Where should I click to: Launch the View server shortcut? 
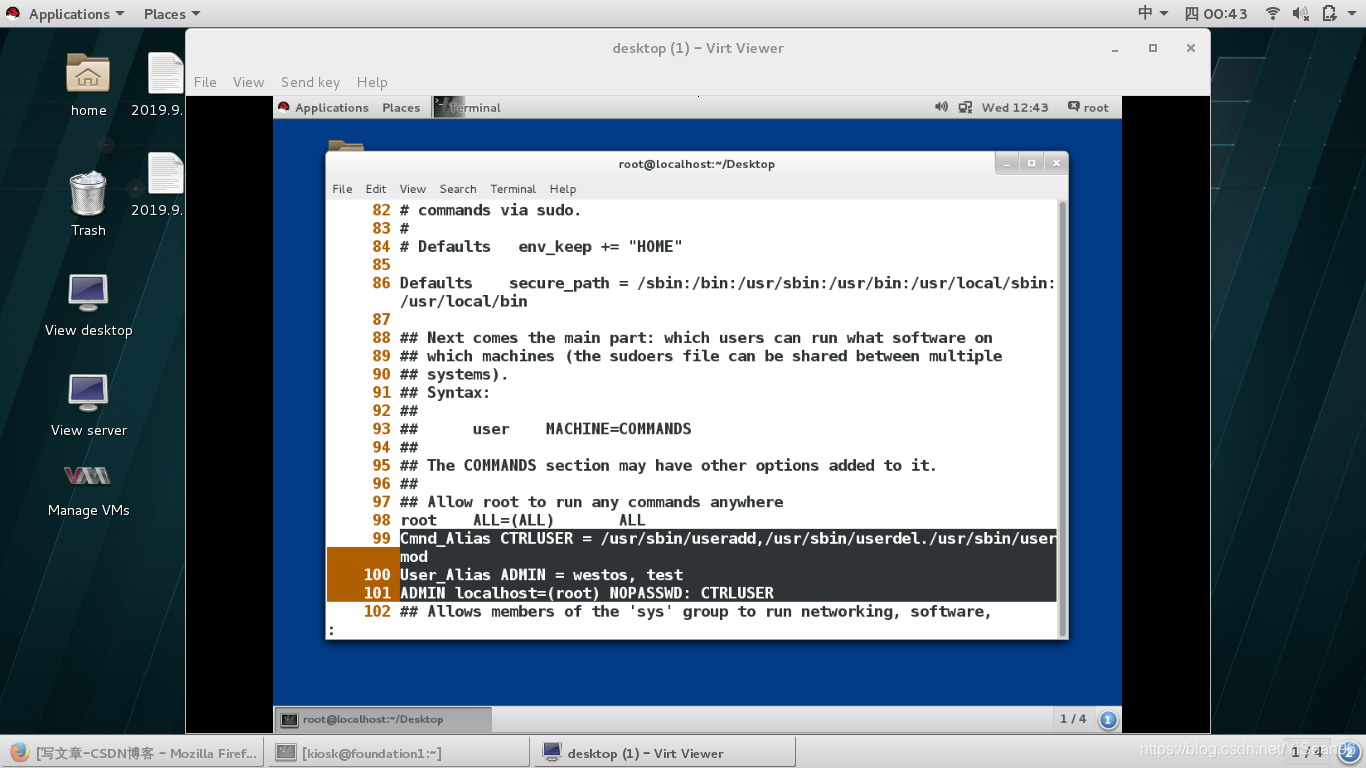pos(88,393)
